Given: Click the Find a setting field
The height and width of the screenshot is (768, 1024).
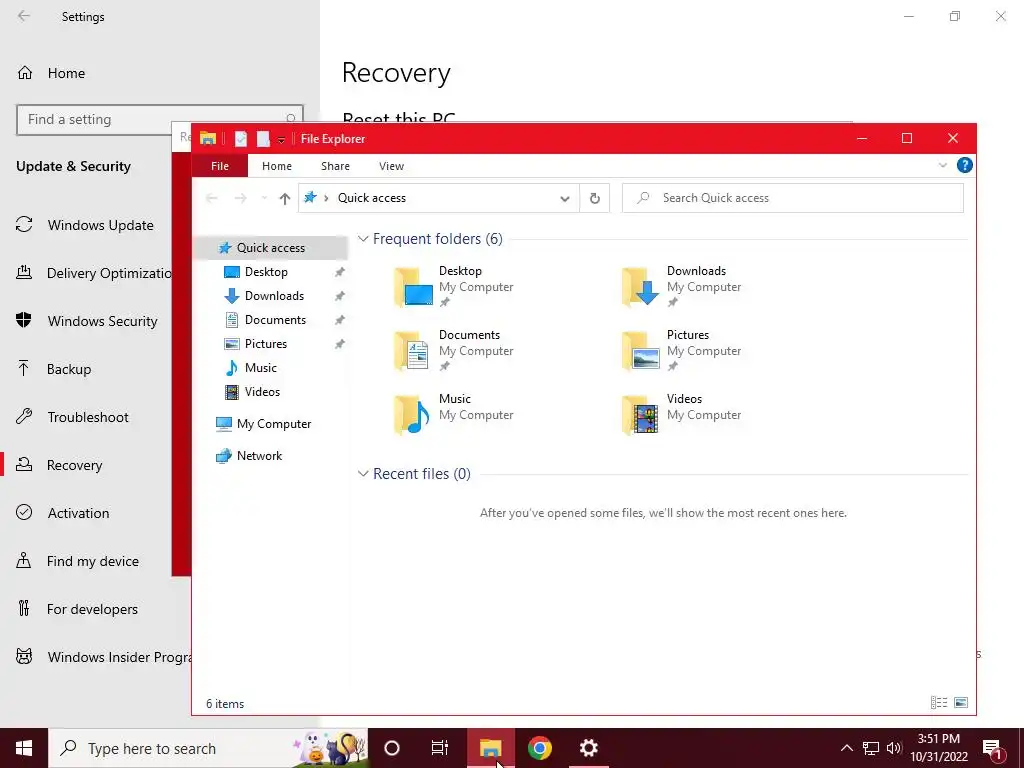Looking at the screenshot, I should pyautogui.click(x=159, y=120).
